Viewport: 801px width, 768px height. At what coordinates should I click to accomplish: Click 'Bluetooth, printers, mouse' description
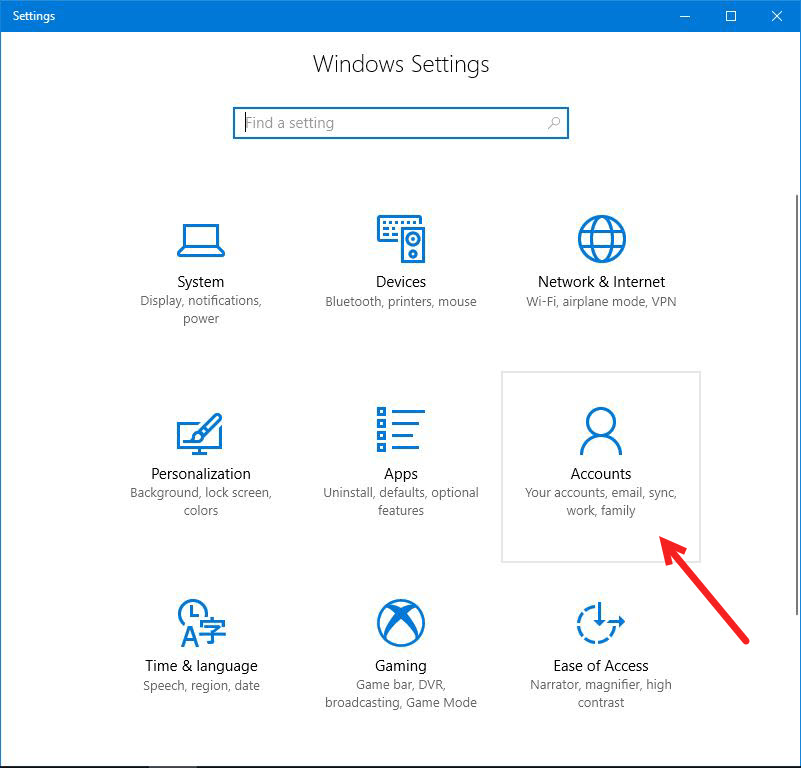tap(401, 302)
